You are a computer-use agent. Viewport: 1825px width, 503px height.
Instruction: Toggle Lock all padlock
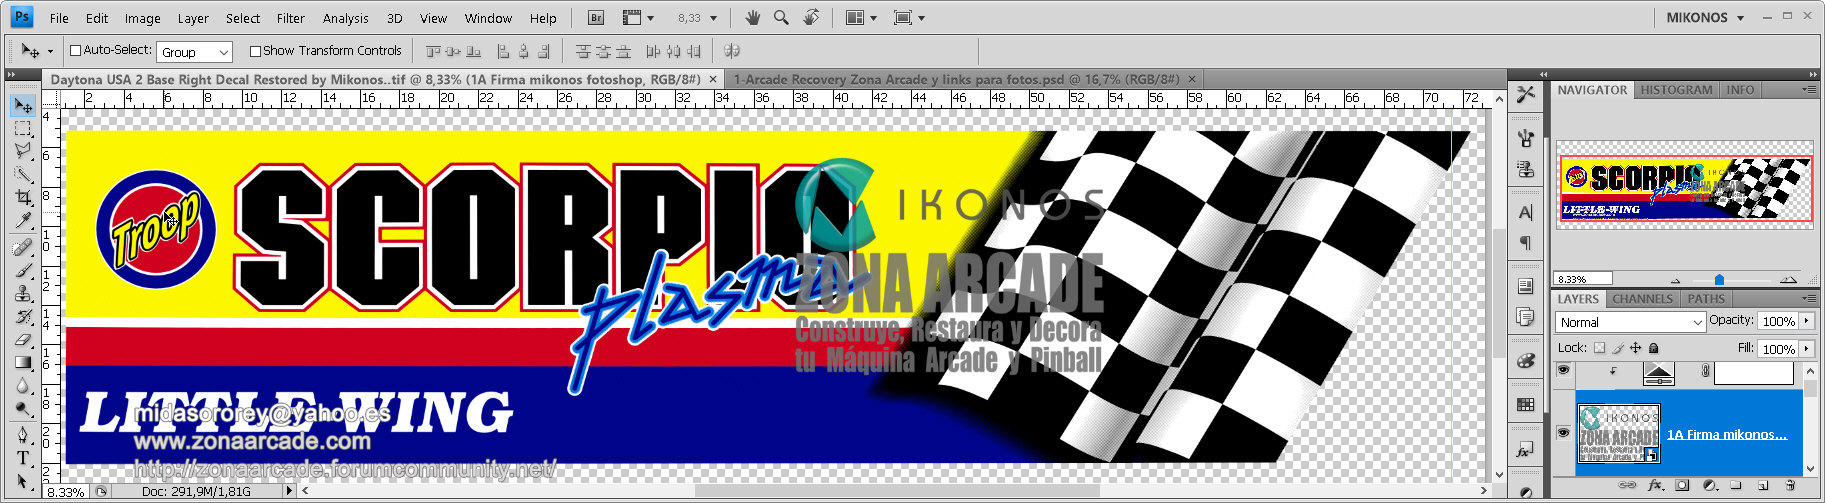tap(1654, 348)
